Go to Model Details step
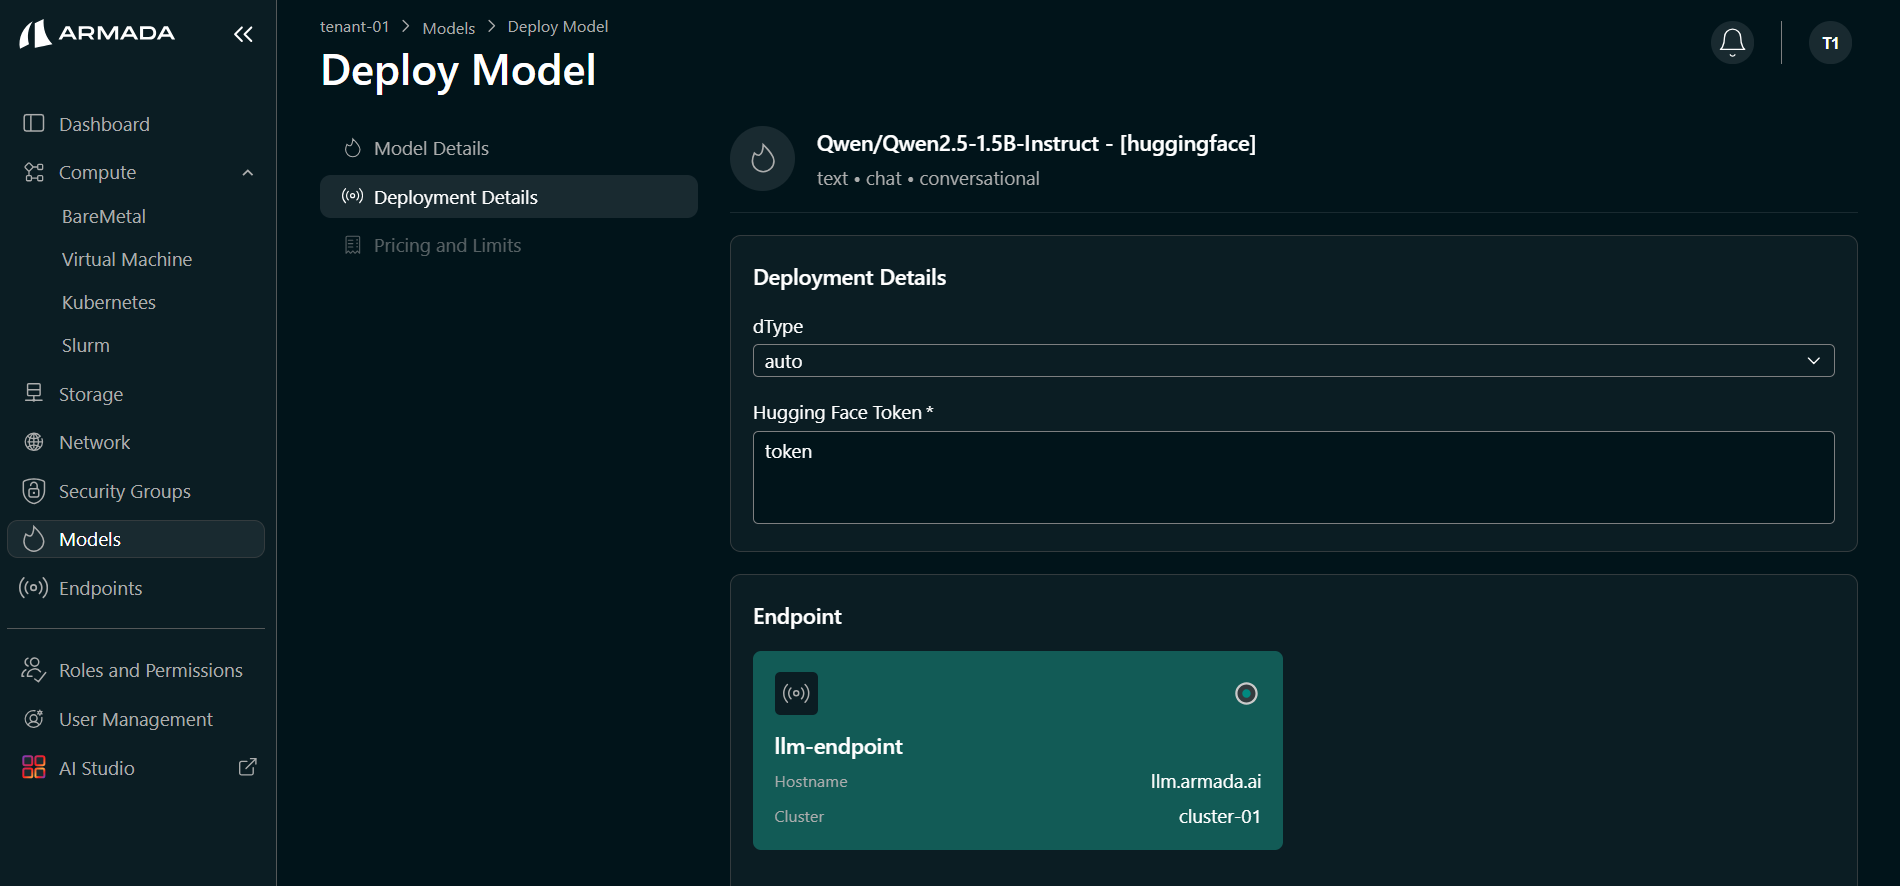This screenshot has width=1900, height=886. (x=509, y=148)
